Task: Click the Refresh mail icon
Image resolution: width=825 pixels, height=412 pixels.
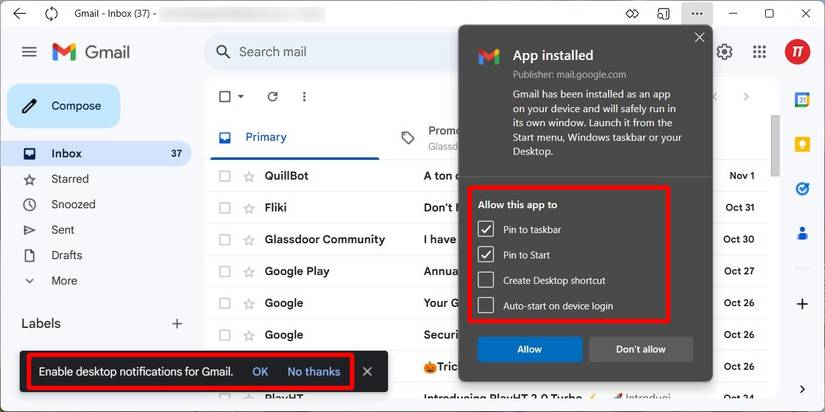Action: (272, 97)
